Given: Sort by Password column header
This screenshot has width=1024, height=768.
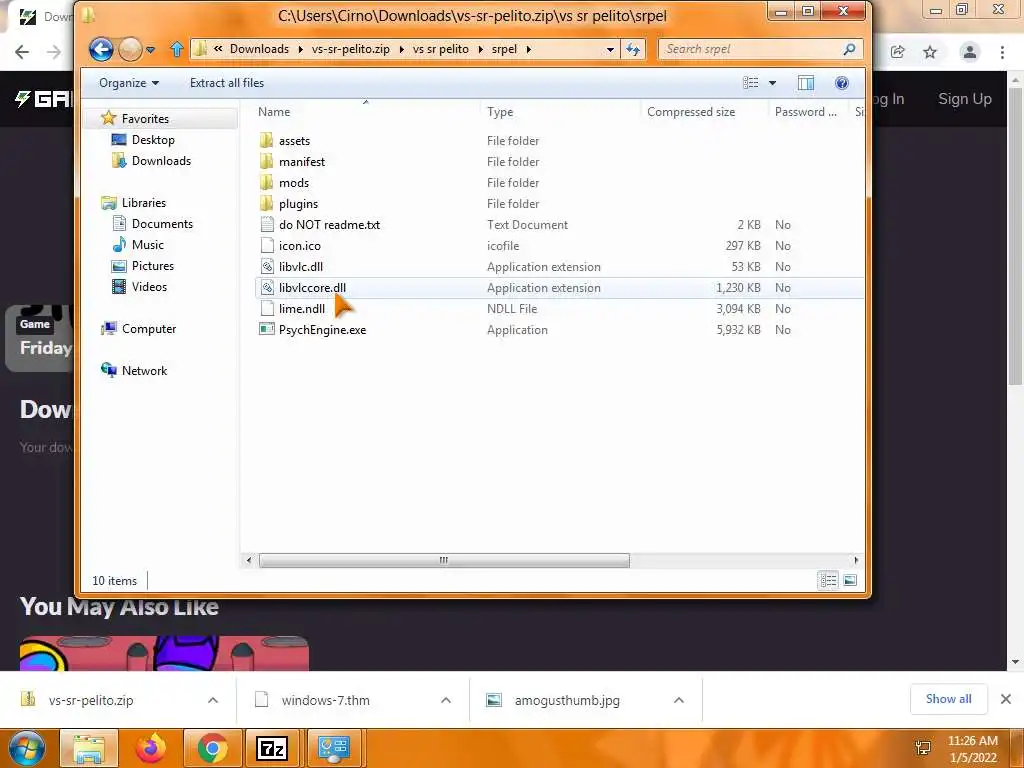Looking at the screenshot, I should click(805, 112).
